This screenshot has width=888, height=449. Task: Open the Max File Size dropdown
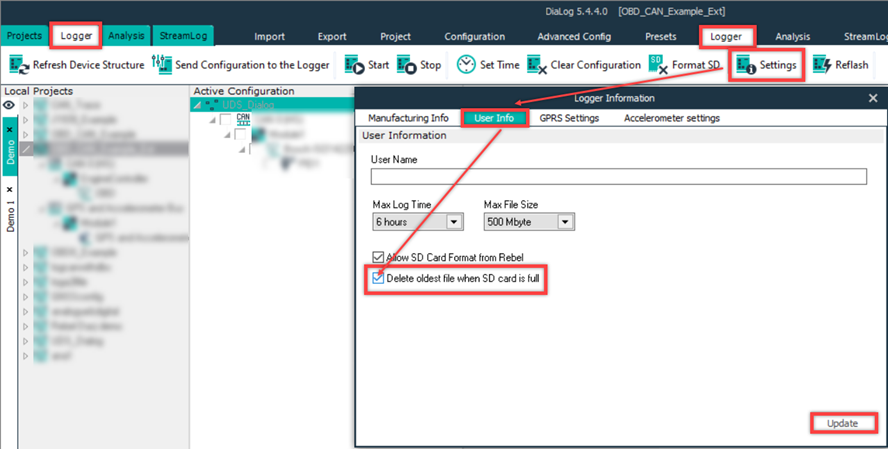566,222
